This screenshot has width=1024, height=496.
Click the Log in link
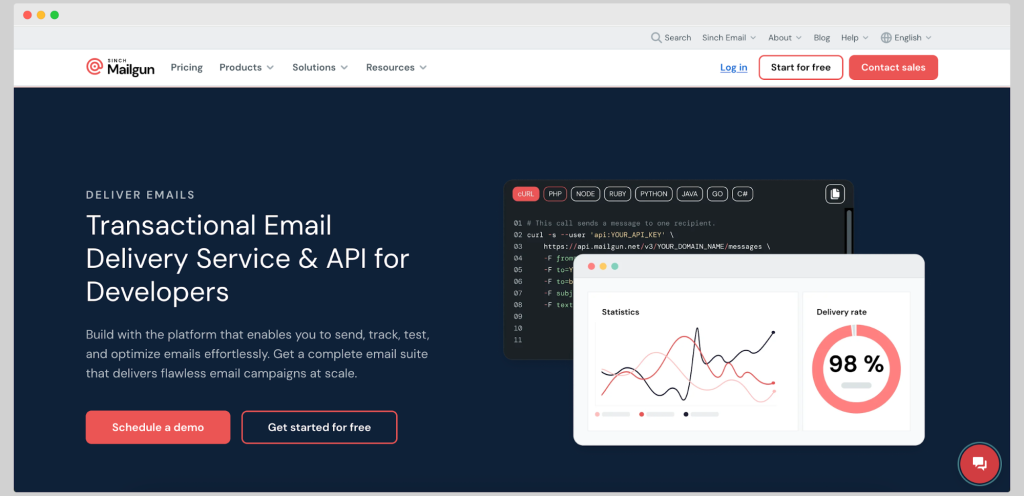pos(733,67)
